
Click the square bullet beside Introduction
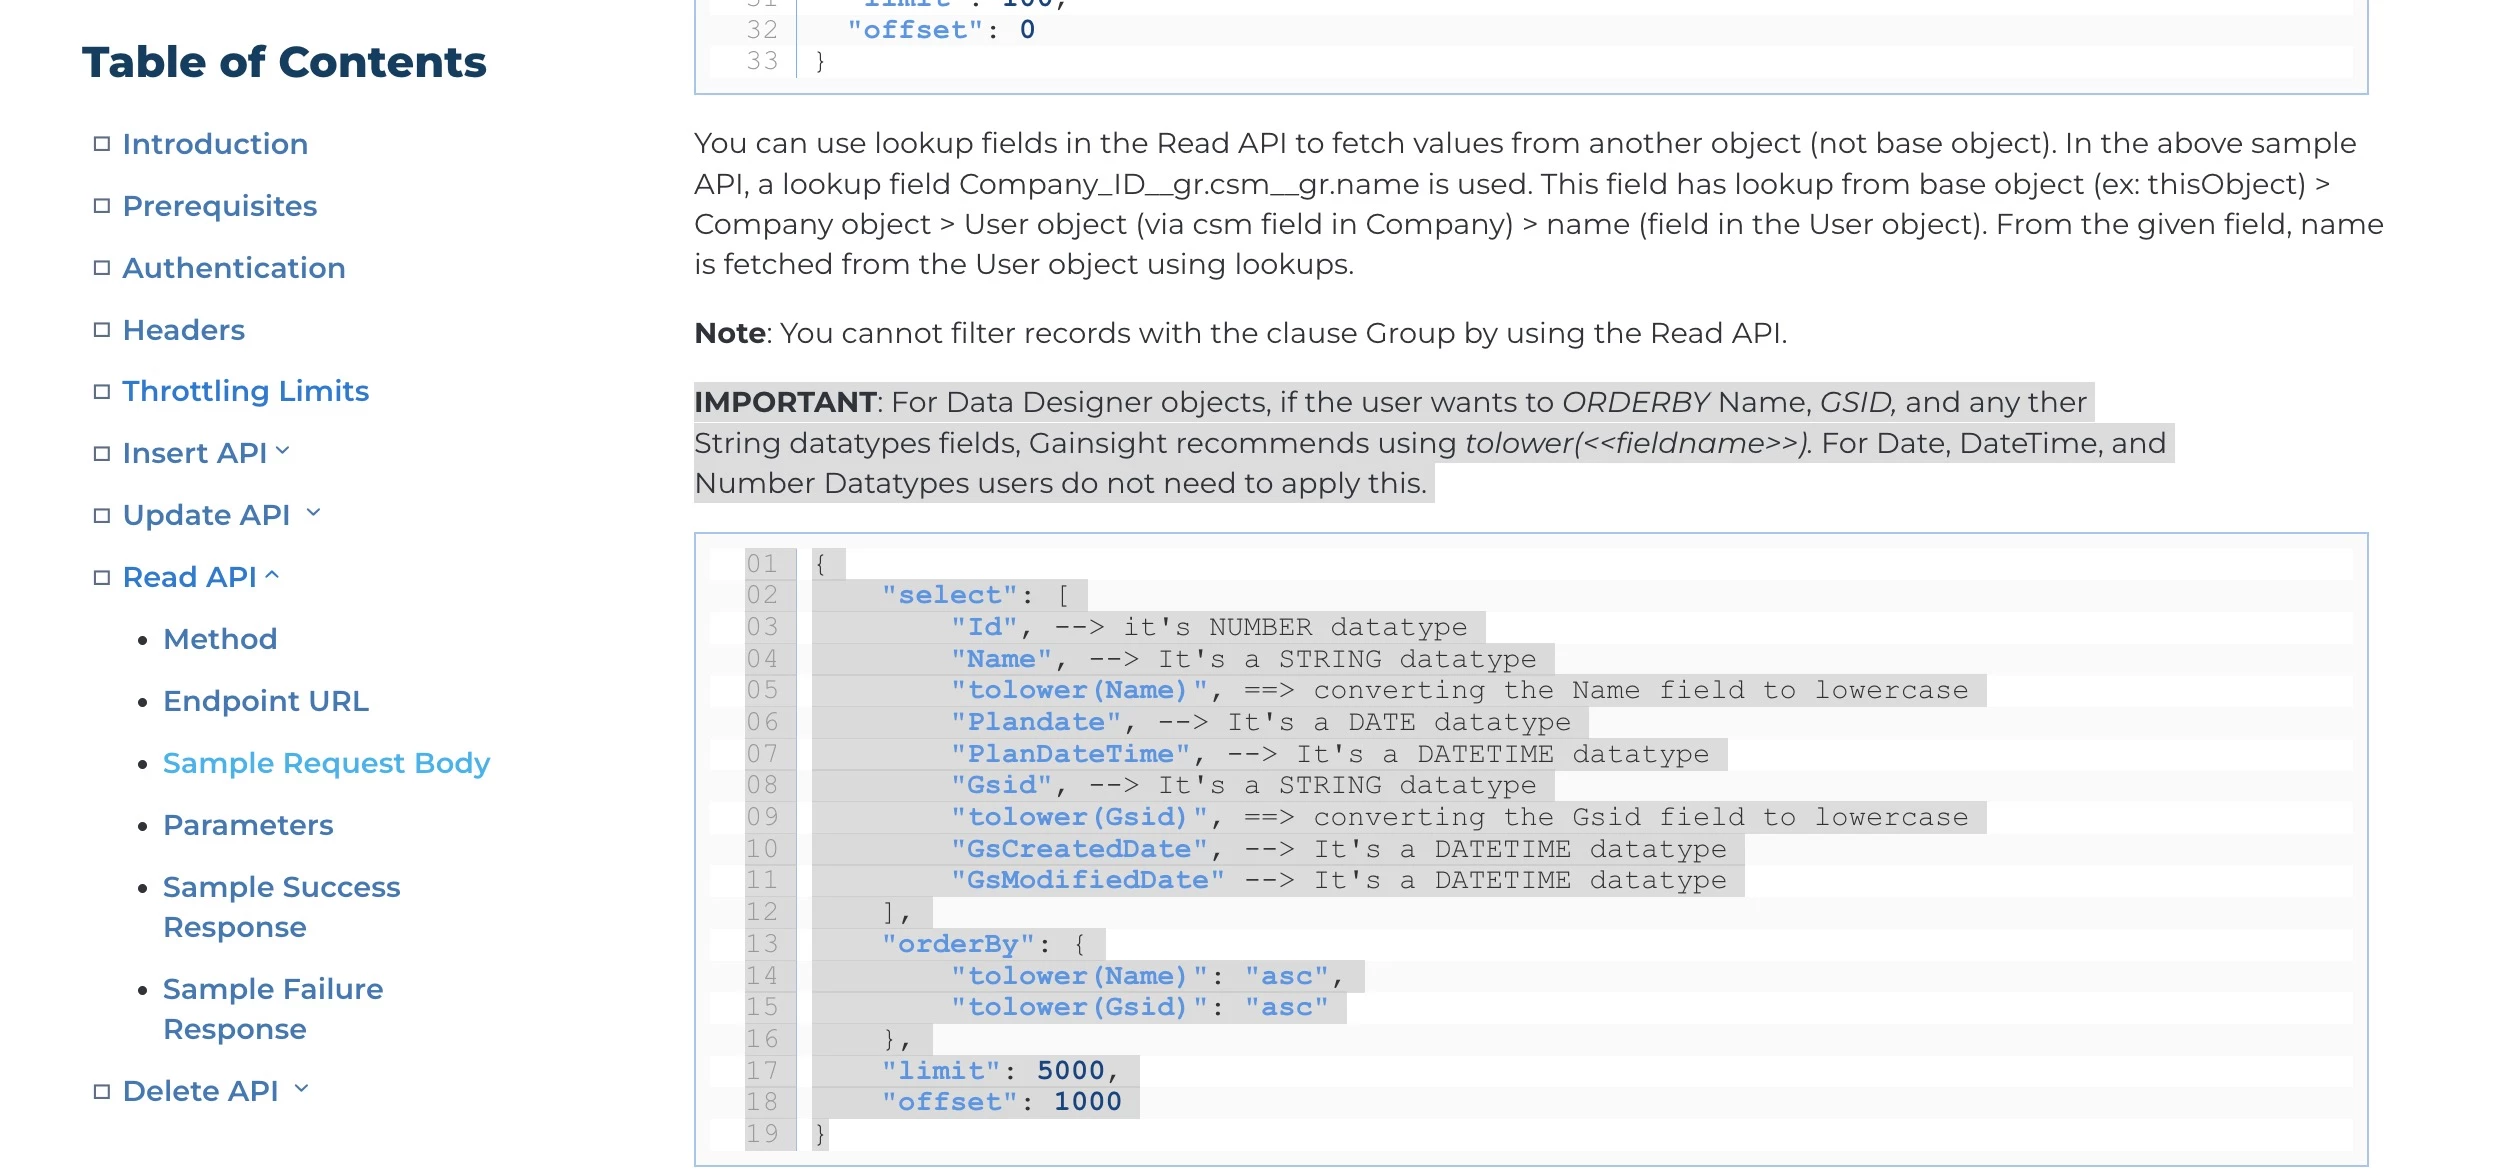point(101,144)
